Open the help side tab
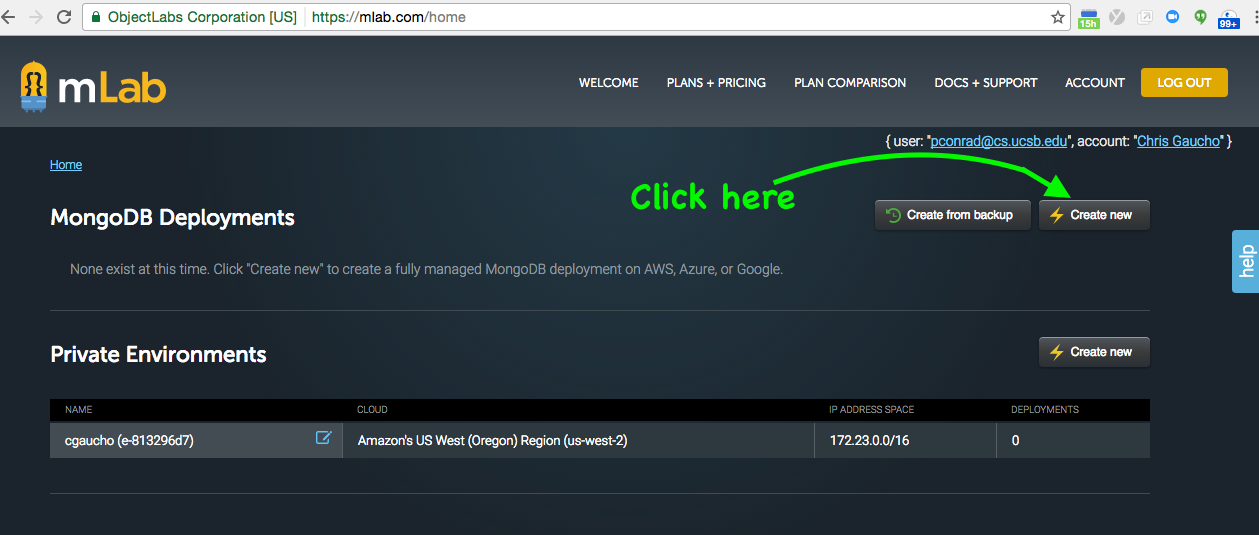Viewport: 1259px width, 535px height. coord(1245,261)
